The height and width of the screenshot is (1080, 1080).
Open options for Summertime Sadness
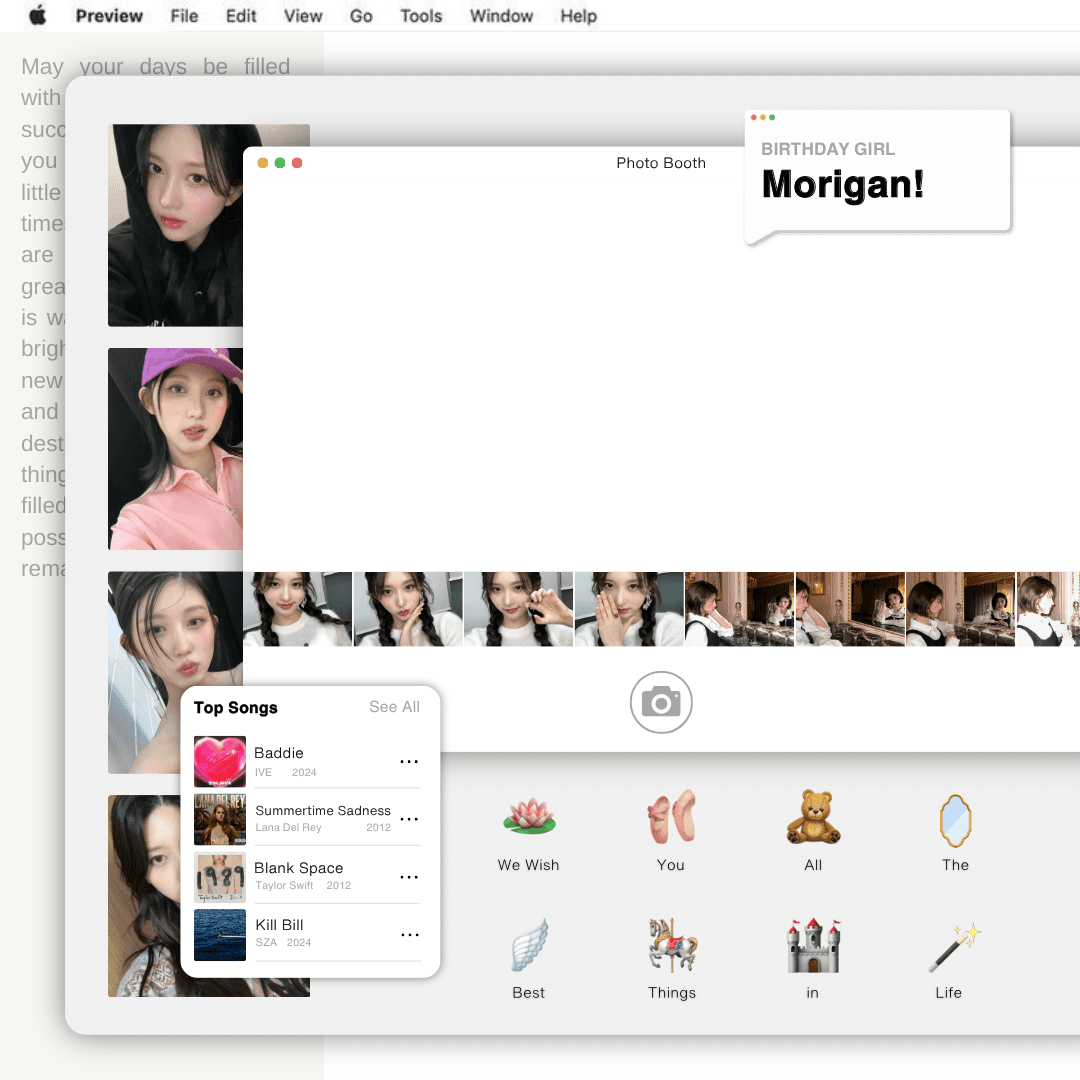click(409, 819)
